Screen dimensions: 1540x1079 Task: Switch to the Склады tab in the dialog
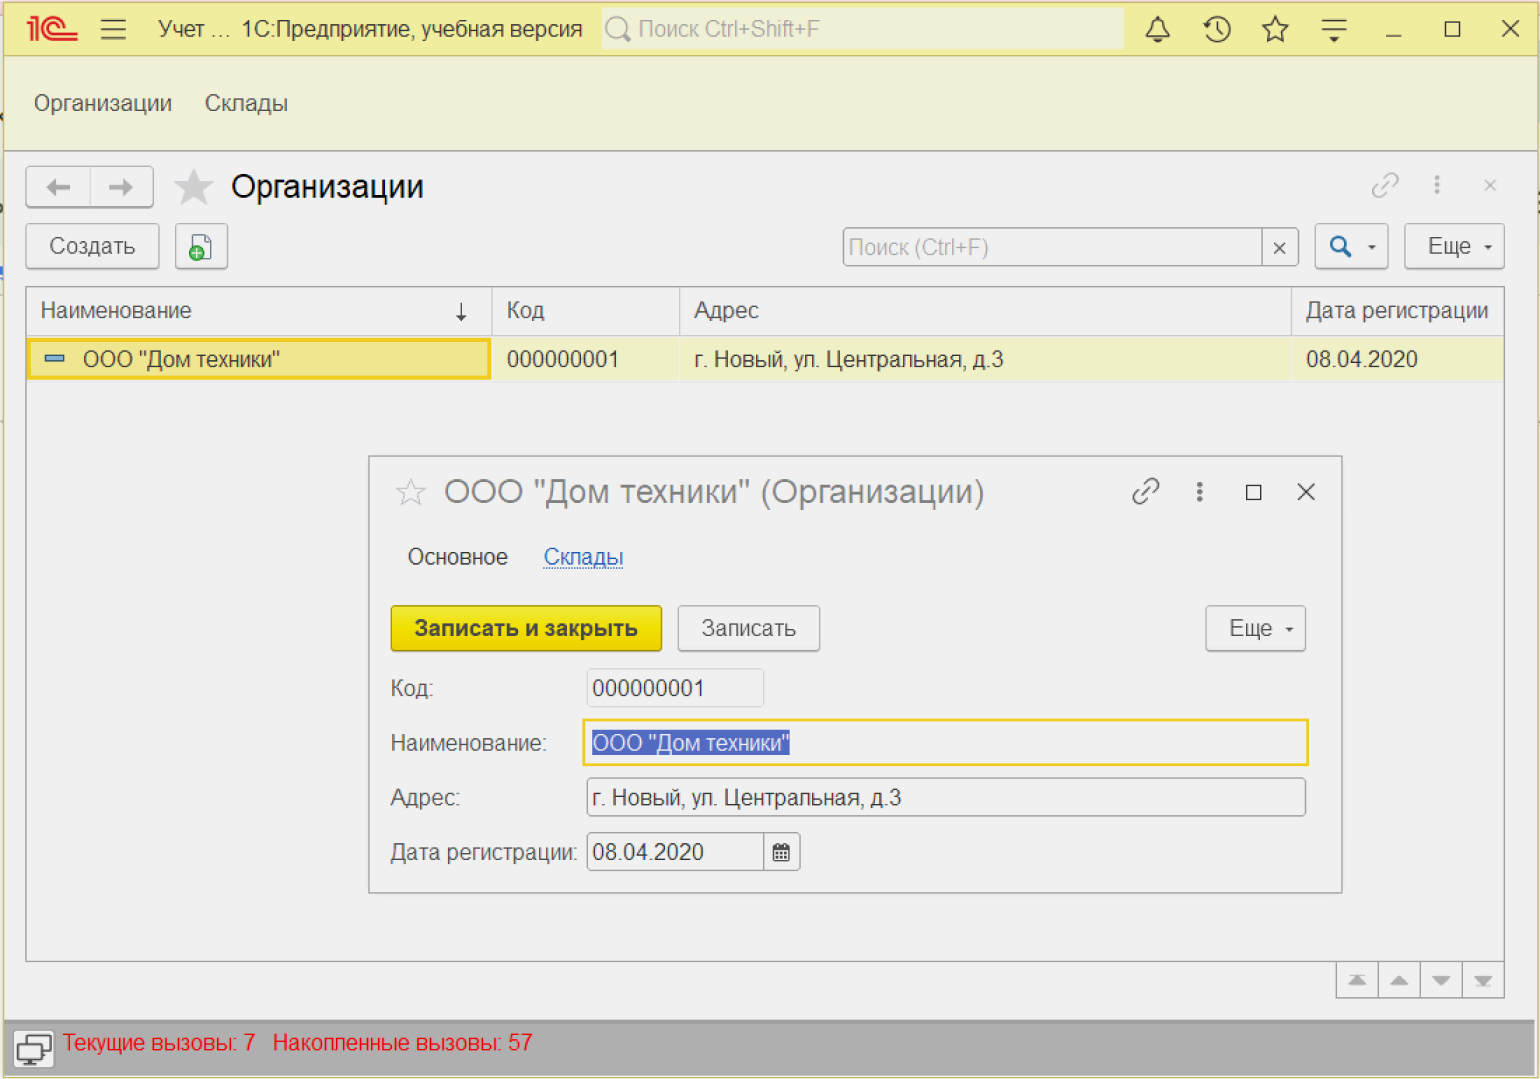[583, 557]
